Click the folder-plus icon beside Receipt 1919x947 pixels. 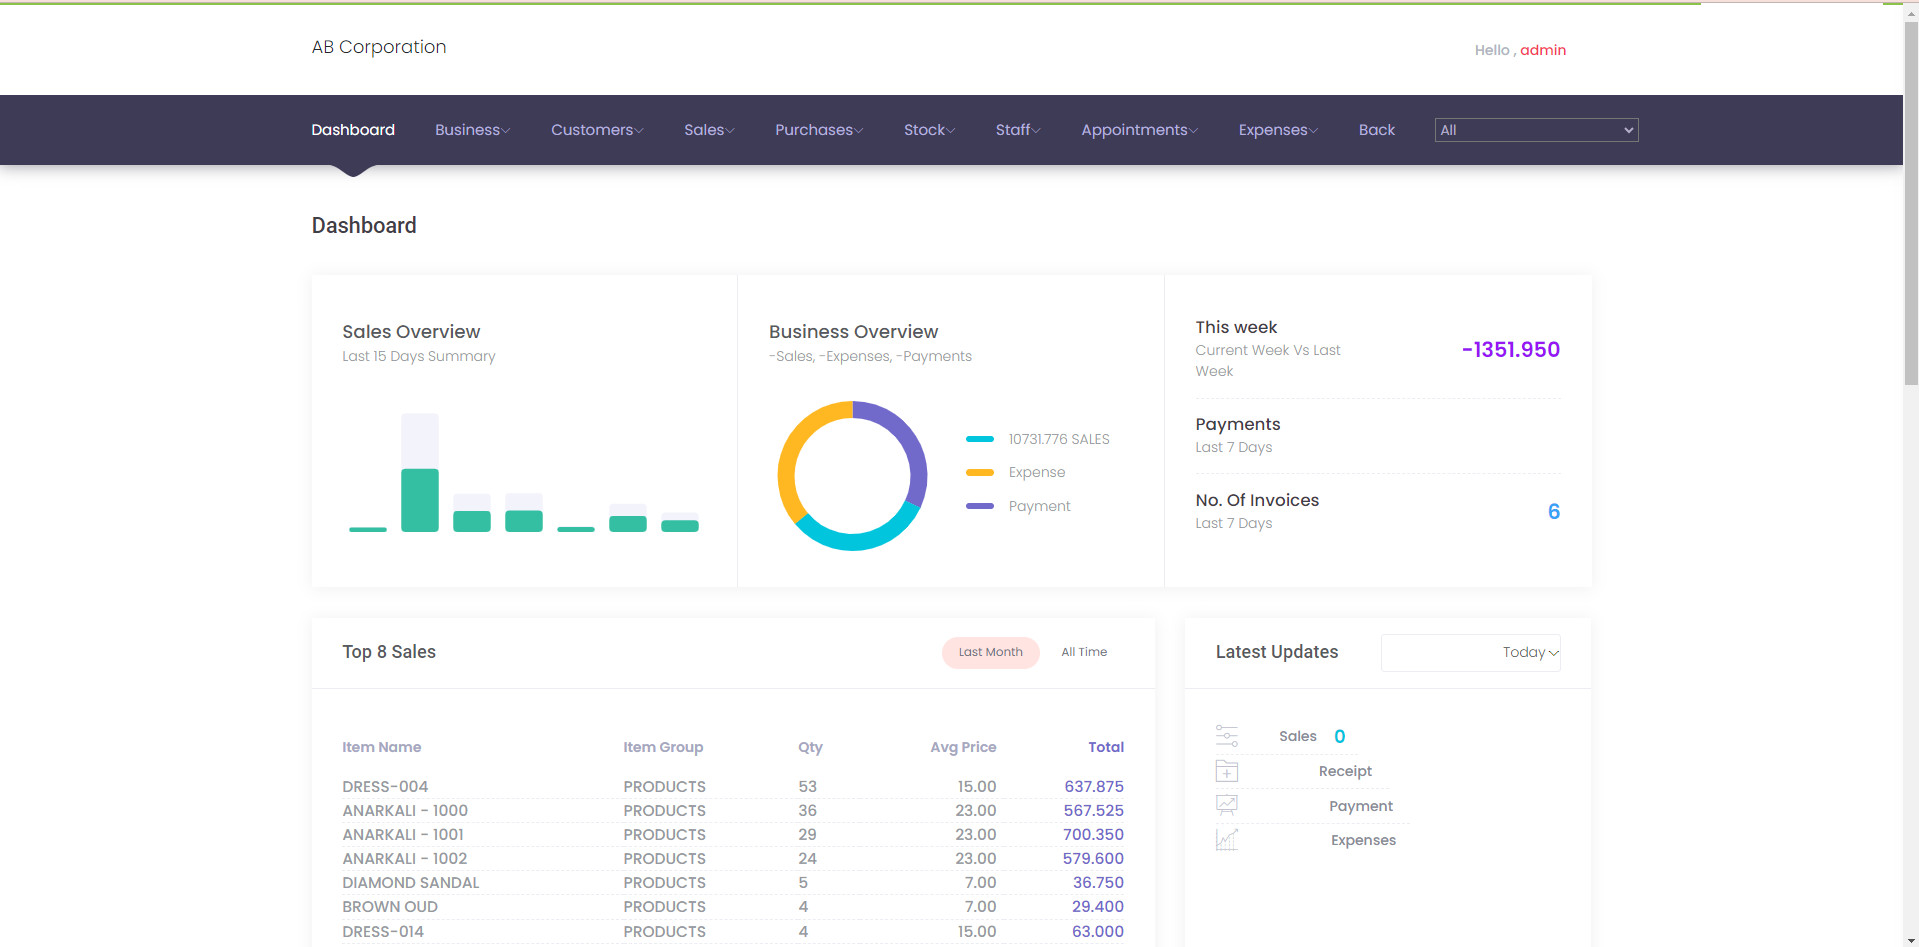click(x=1226, y=771)
